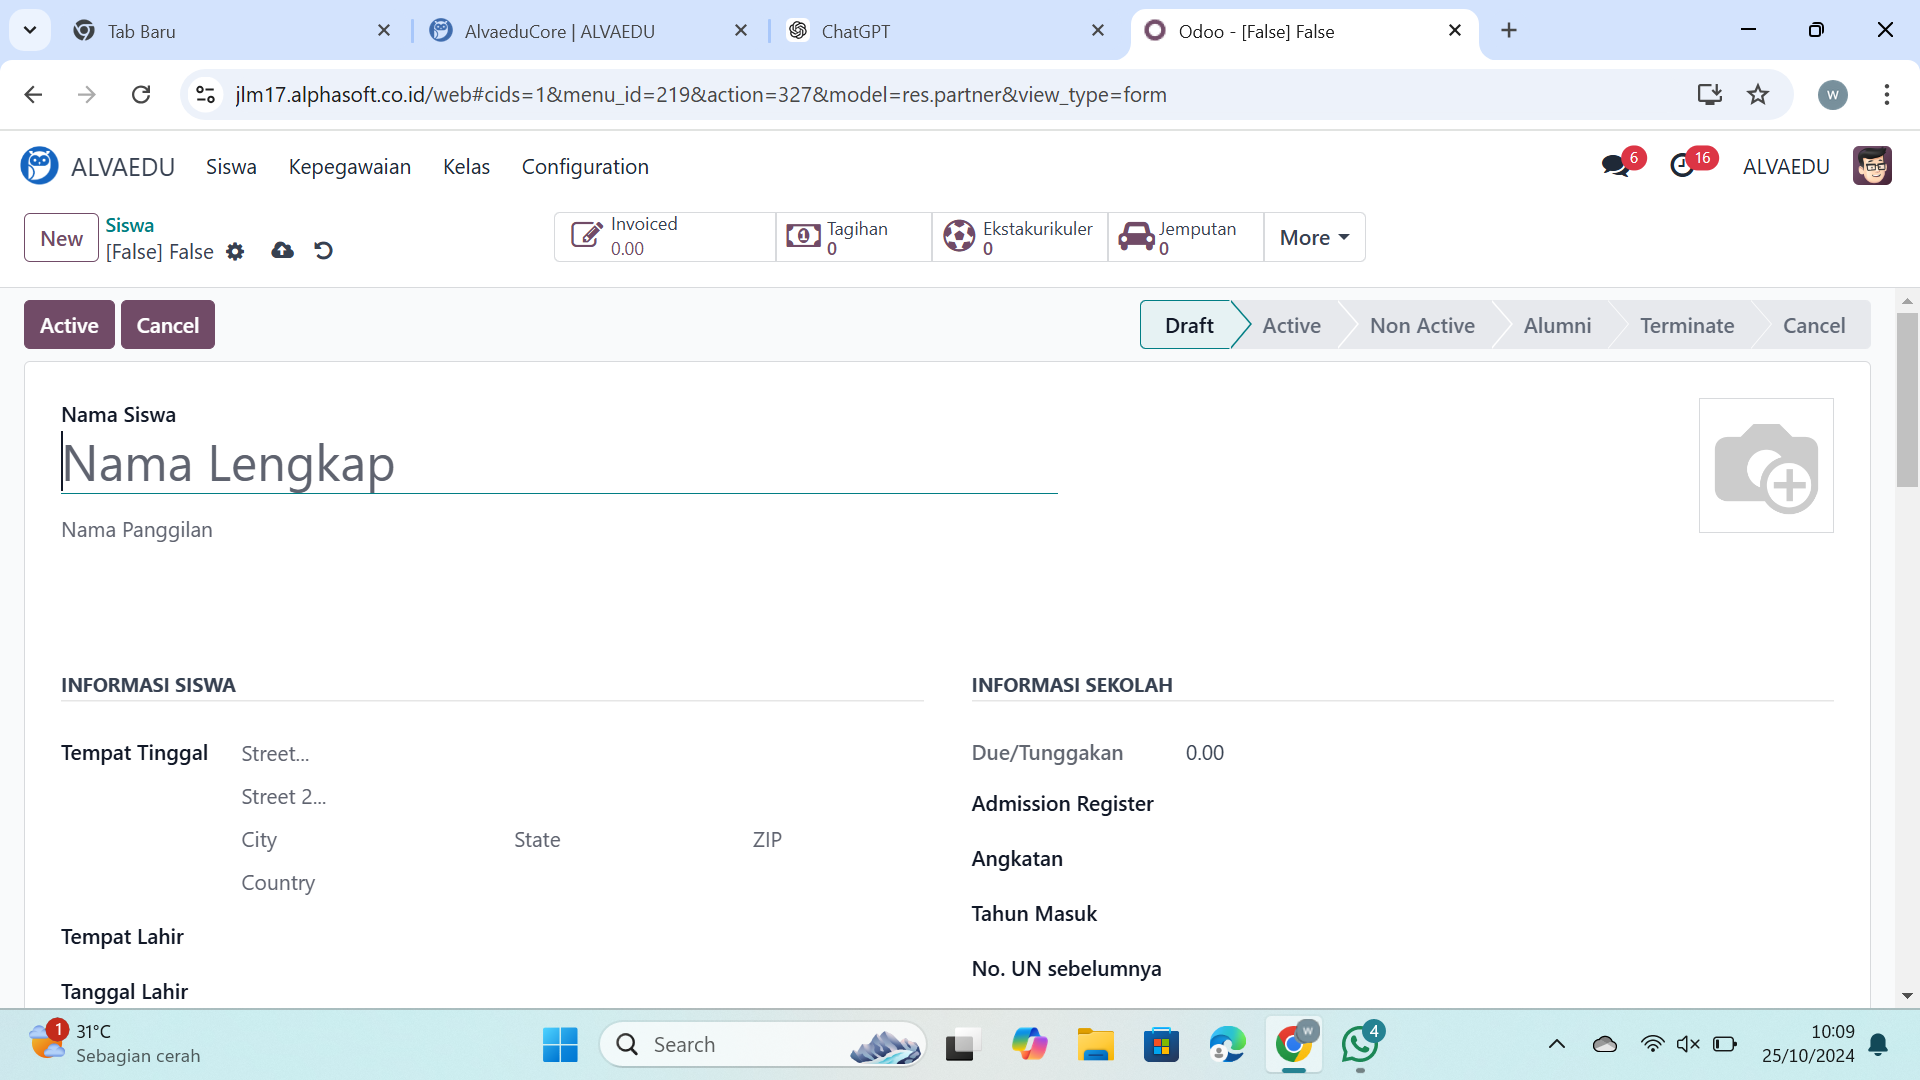Click the discard changes undo icon
This screenshot has width=1920, height=1080.
(323, 251)
